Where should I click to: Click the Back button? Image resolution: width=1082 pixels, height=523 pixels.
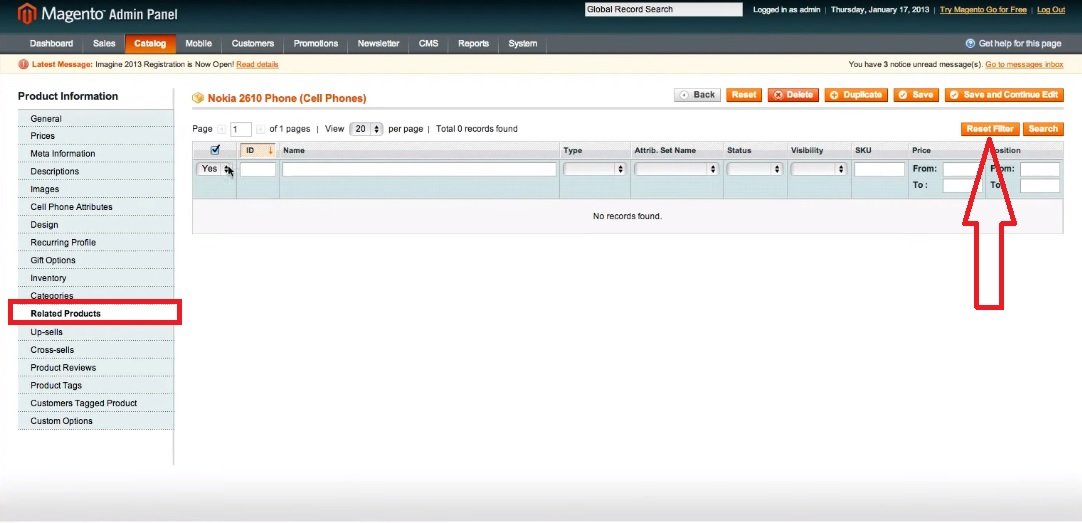(x=697, y=95)
